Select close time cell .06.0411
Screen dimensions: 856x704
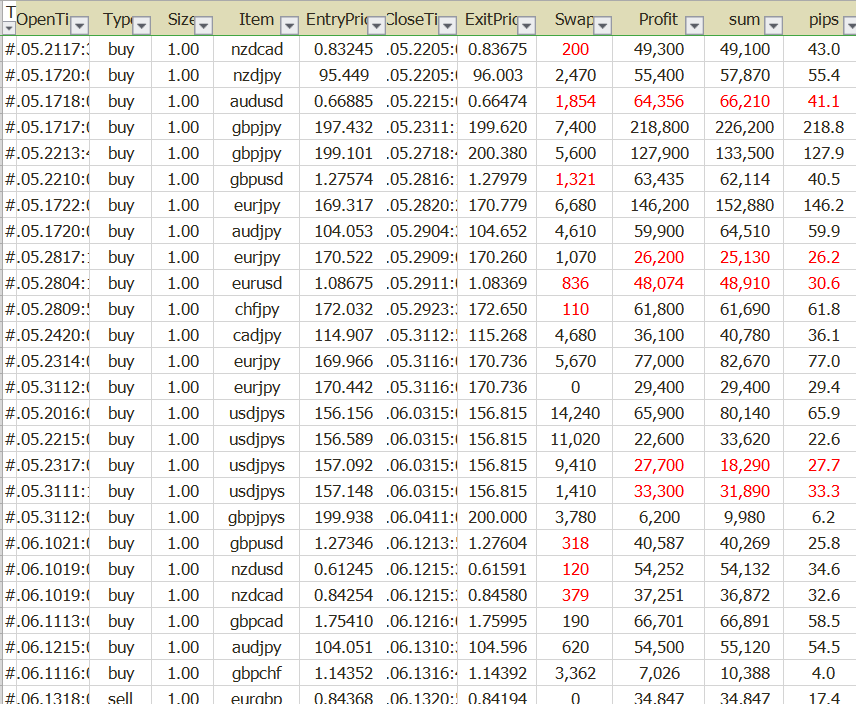pos(421,517)
